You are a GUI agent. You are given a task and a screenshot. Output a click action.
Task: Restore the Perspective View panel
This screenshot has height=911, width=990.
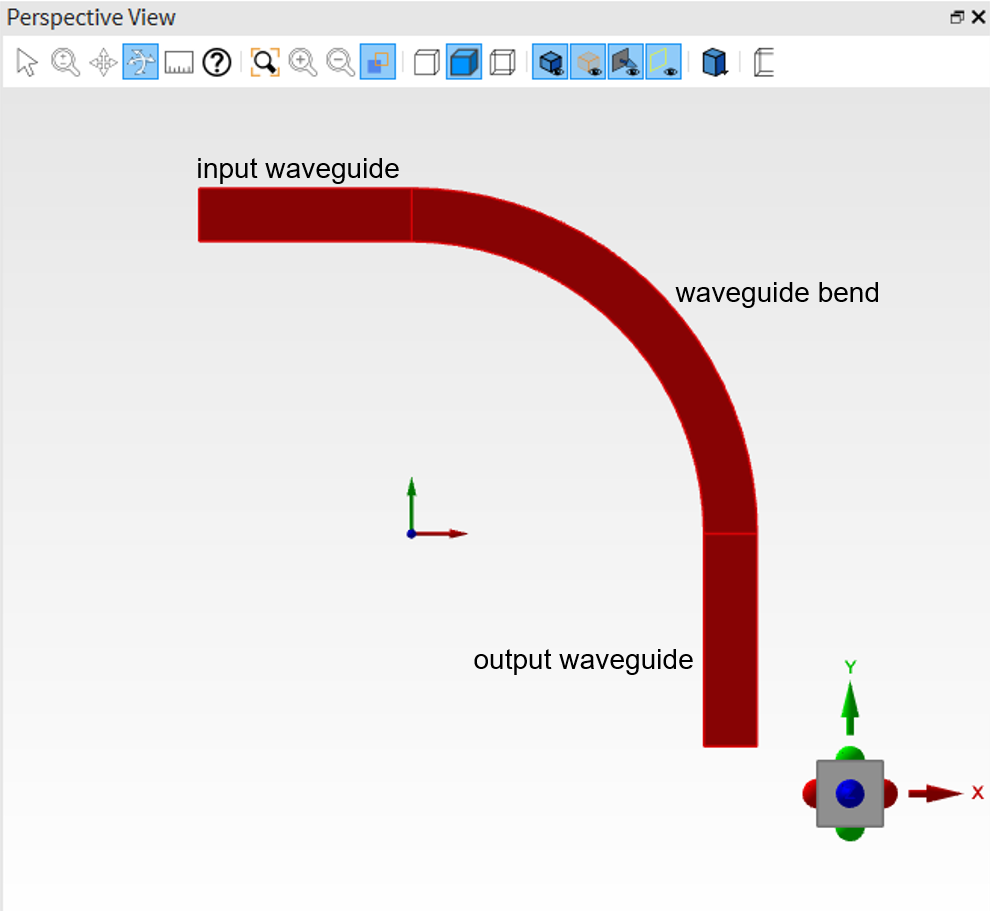957,17
